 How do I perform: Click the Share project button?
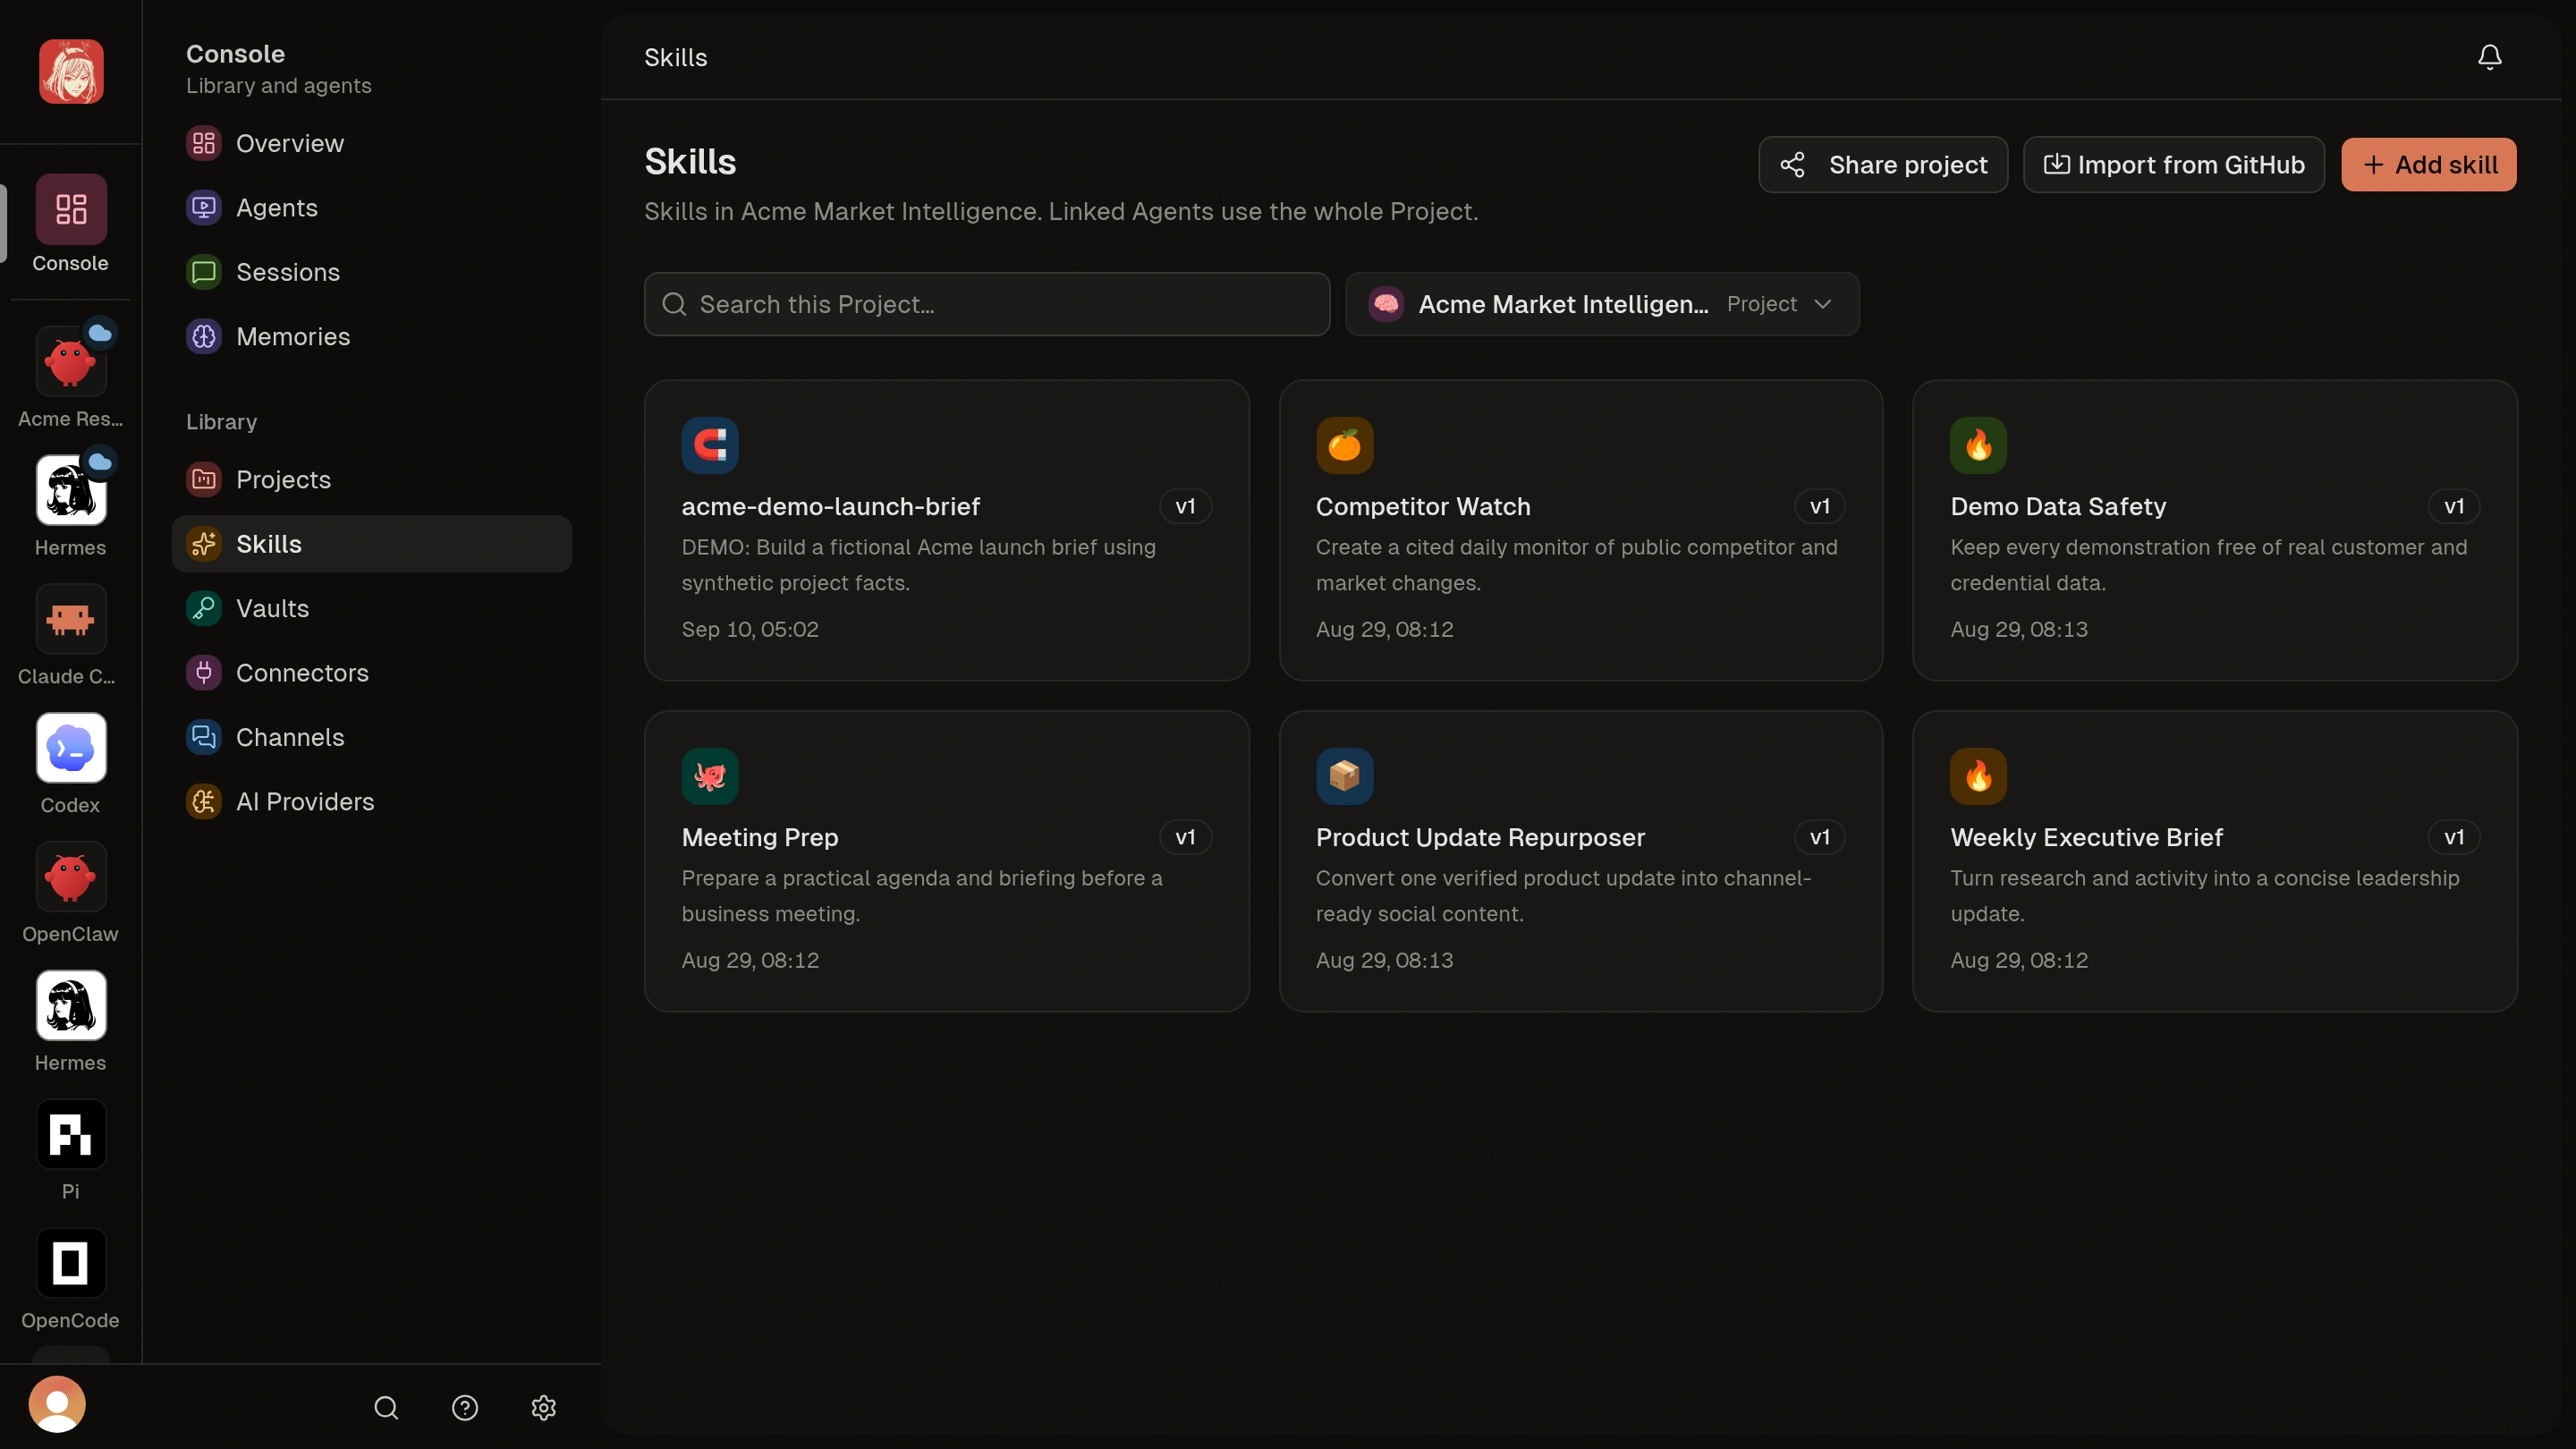coord(1882,165)
